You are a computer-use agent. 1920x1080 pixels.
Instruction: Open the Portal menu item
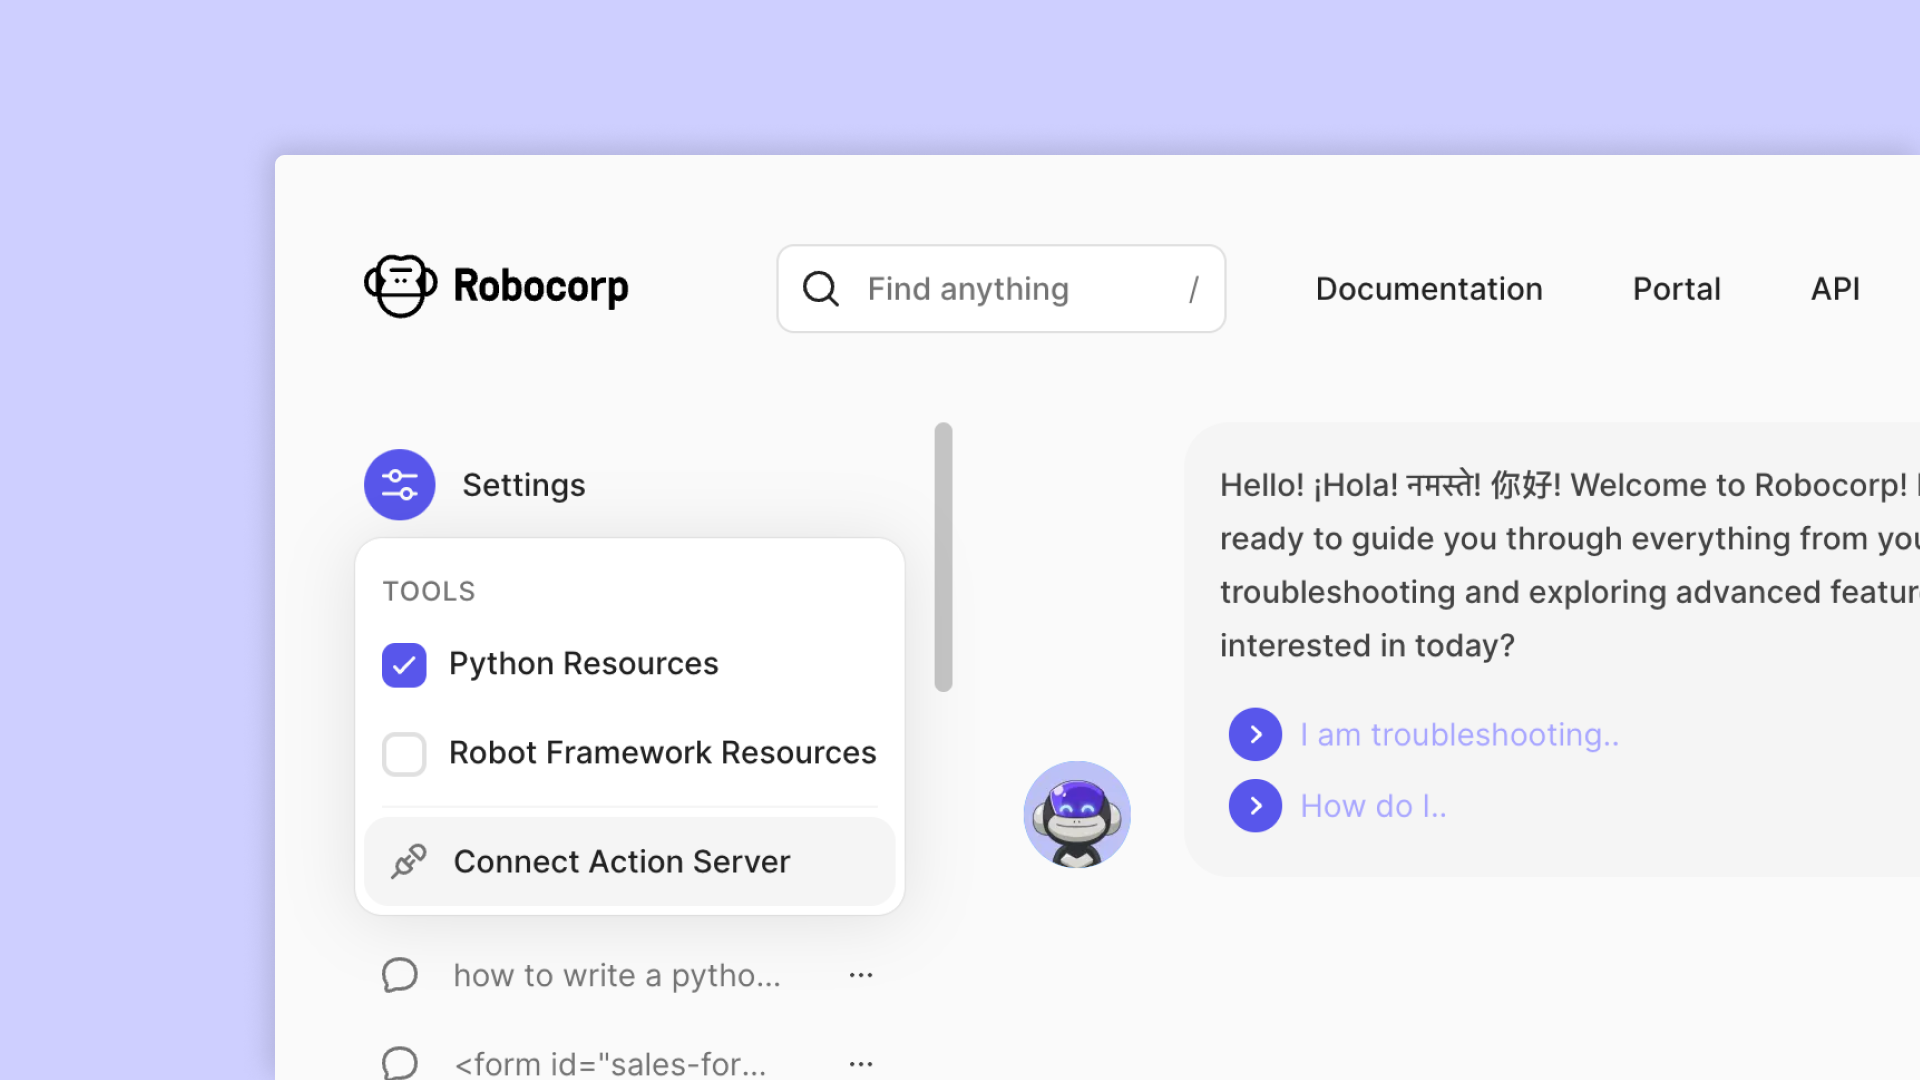(1677, 289)
